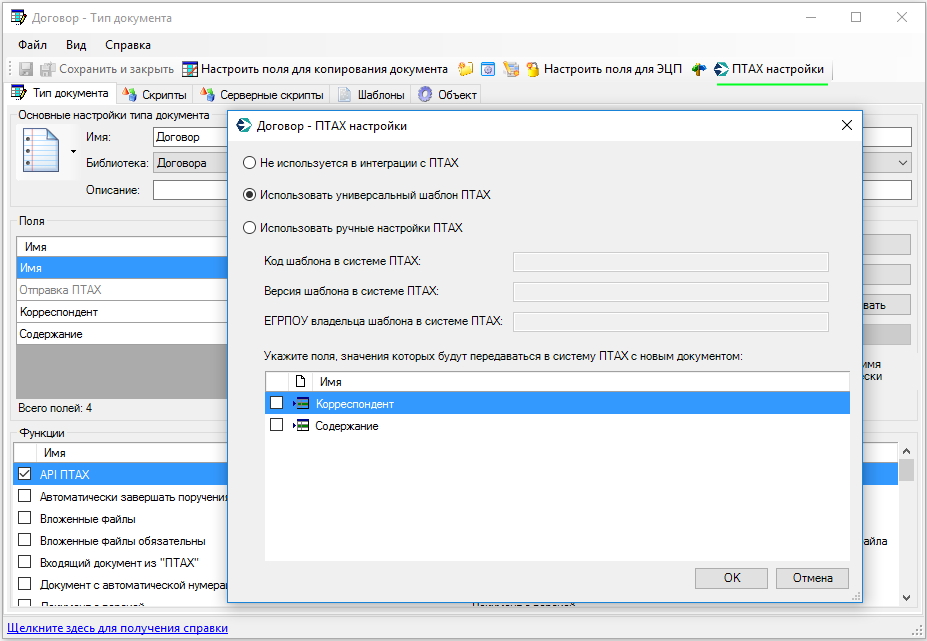
Task: Select the Содержание row text in the dialog
Action: (346, 426)
